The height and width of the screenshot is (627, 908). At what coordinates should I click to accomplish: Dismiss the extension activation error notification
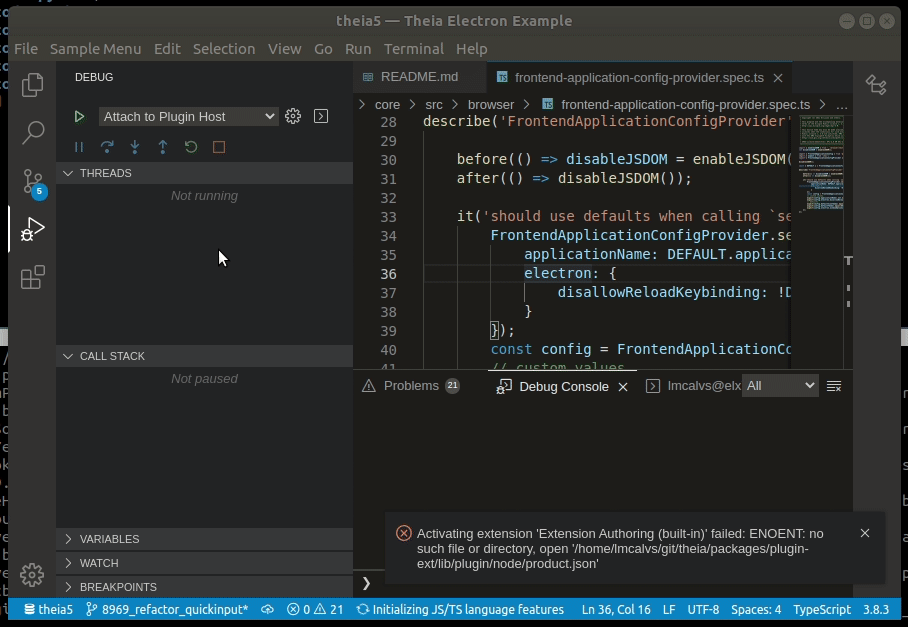tap(865, 533)
